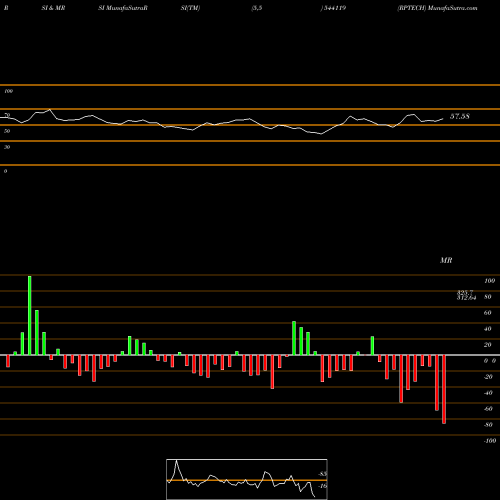Click the RSI axis label 30
The image size is (500, 500).
coord(7,147)
